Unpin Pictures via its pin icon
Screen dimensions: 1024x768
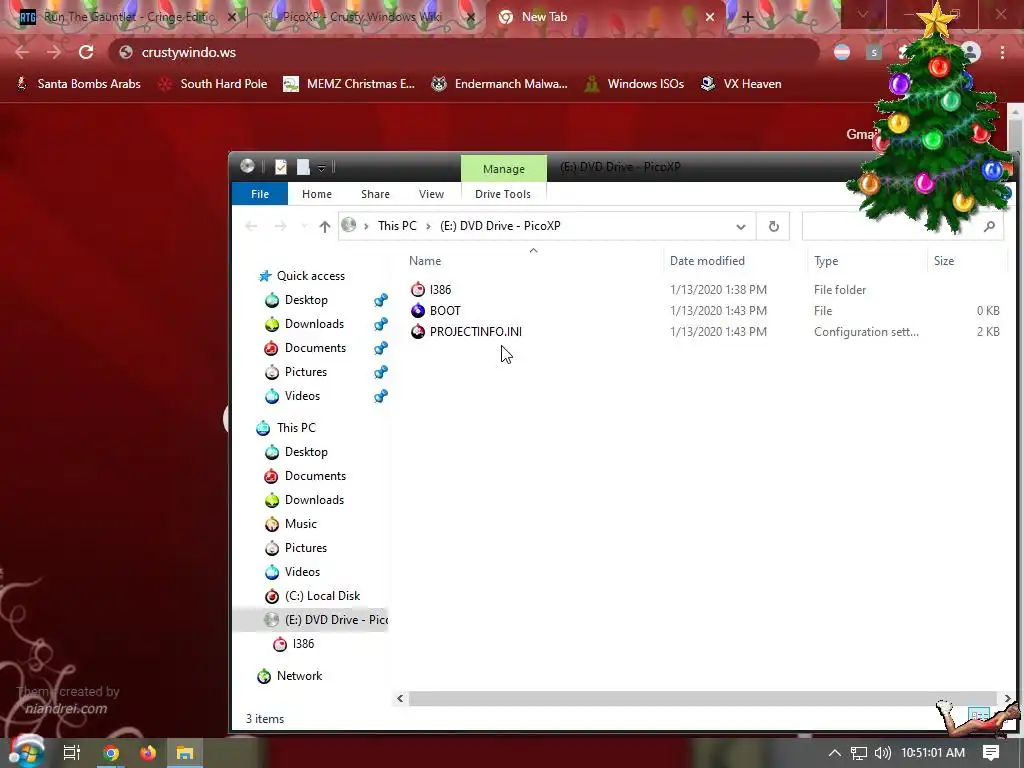pos(381,372)
